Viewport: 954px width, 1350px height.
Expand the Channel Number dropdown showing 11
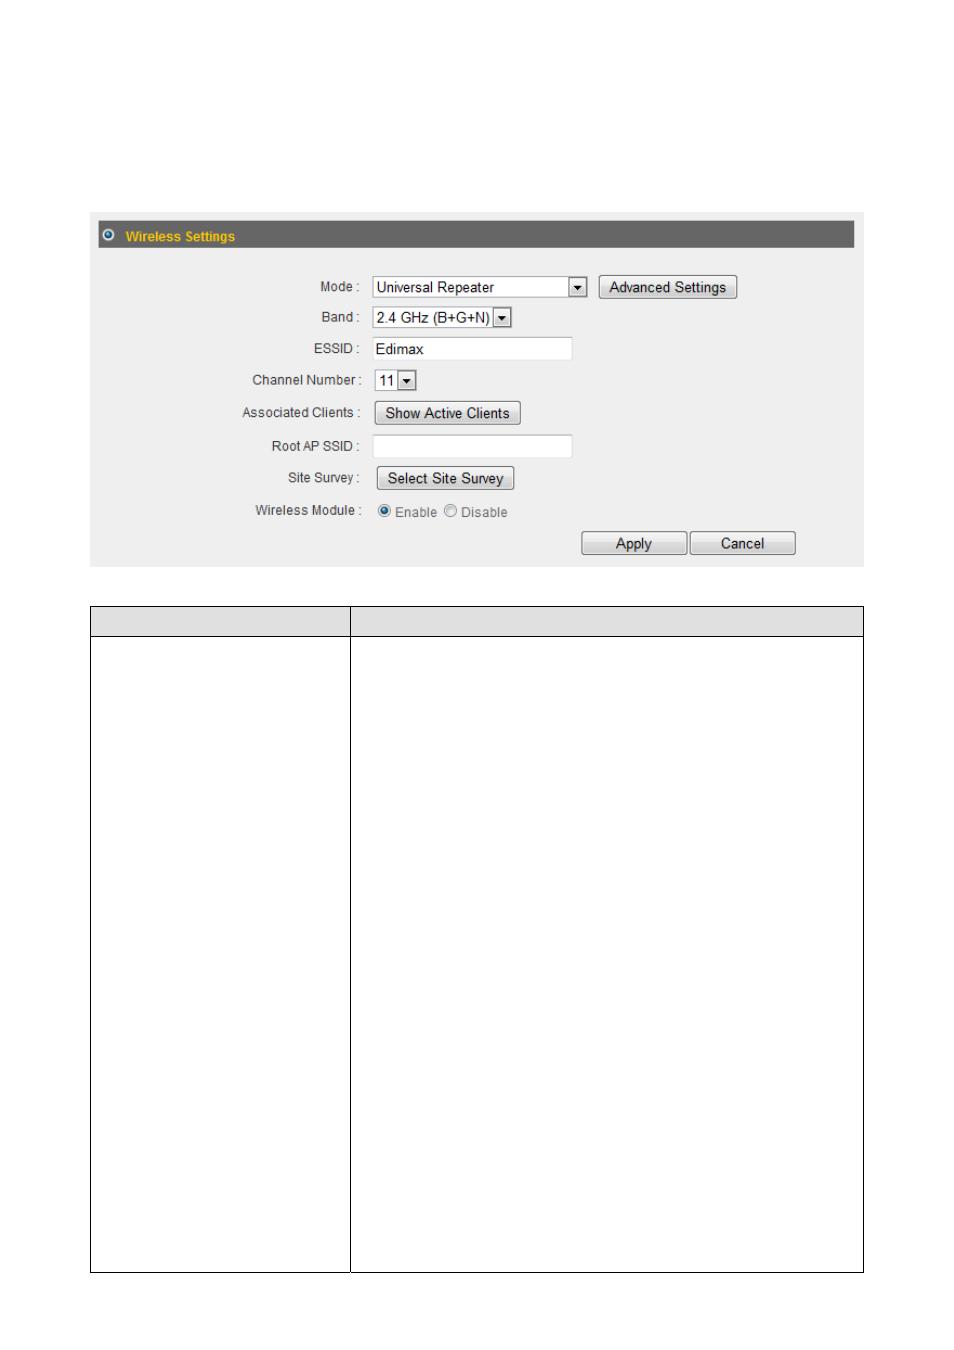point(395,380)
